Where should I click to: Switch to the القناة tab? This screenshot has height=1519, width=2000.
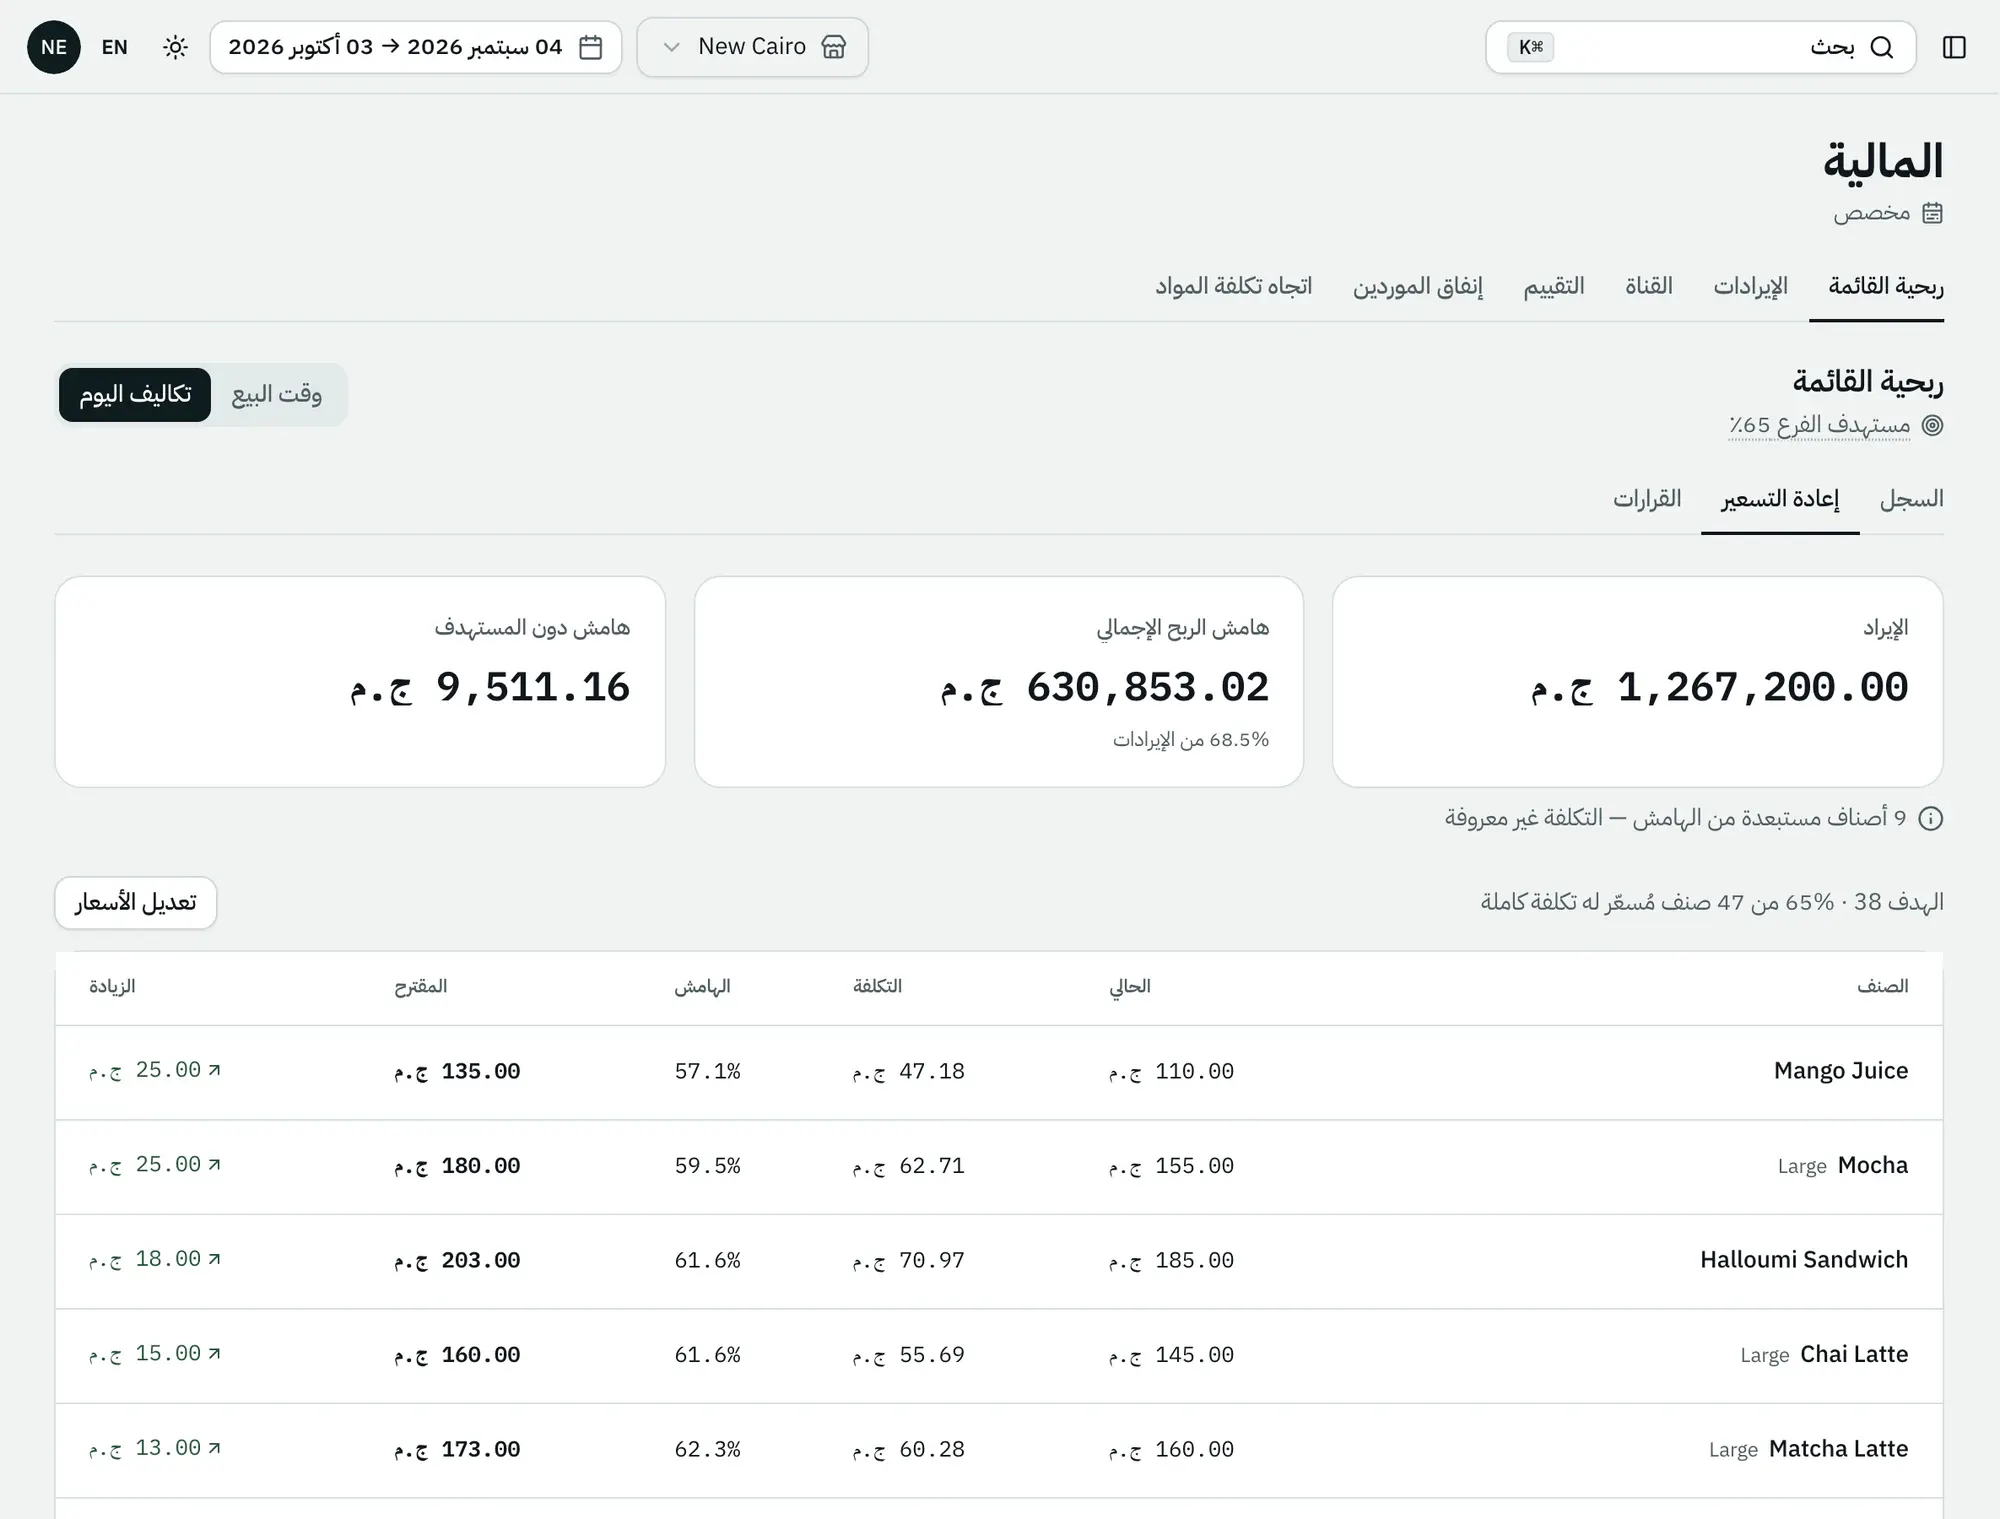coord(1649,287)
